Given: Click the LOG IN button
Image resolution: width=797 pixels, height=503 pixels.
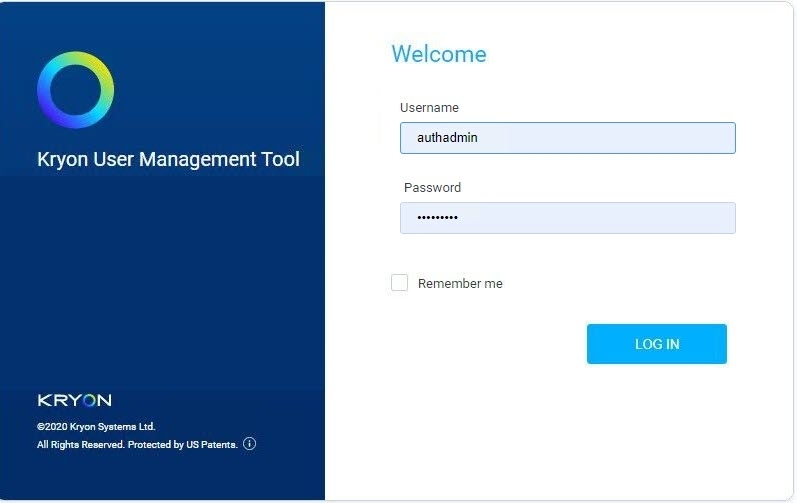Looking at the screenshot, I should 657,344.
